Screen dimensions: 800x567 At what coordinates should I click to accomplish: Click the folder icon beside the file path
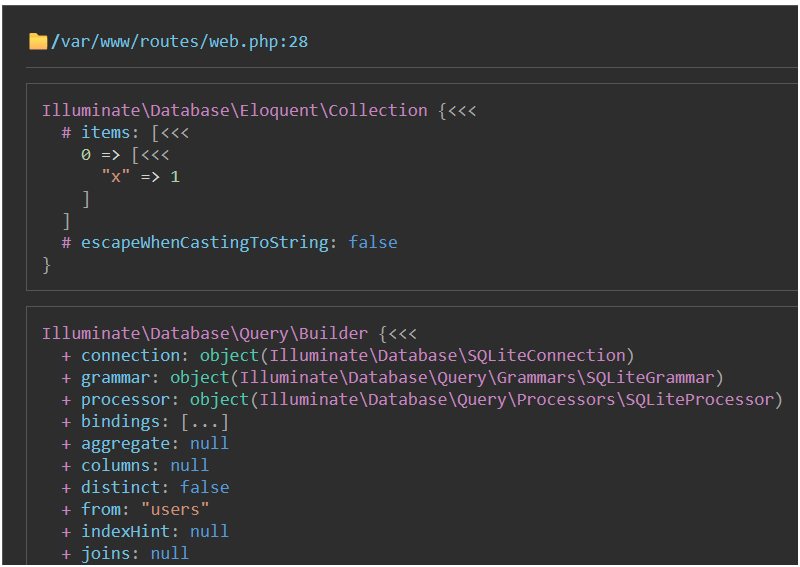click(38, 42)
